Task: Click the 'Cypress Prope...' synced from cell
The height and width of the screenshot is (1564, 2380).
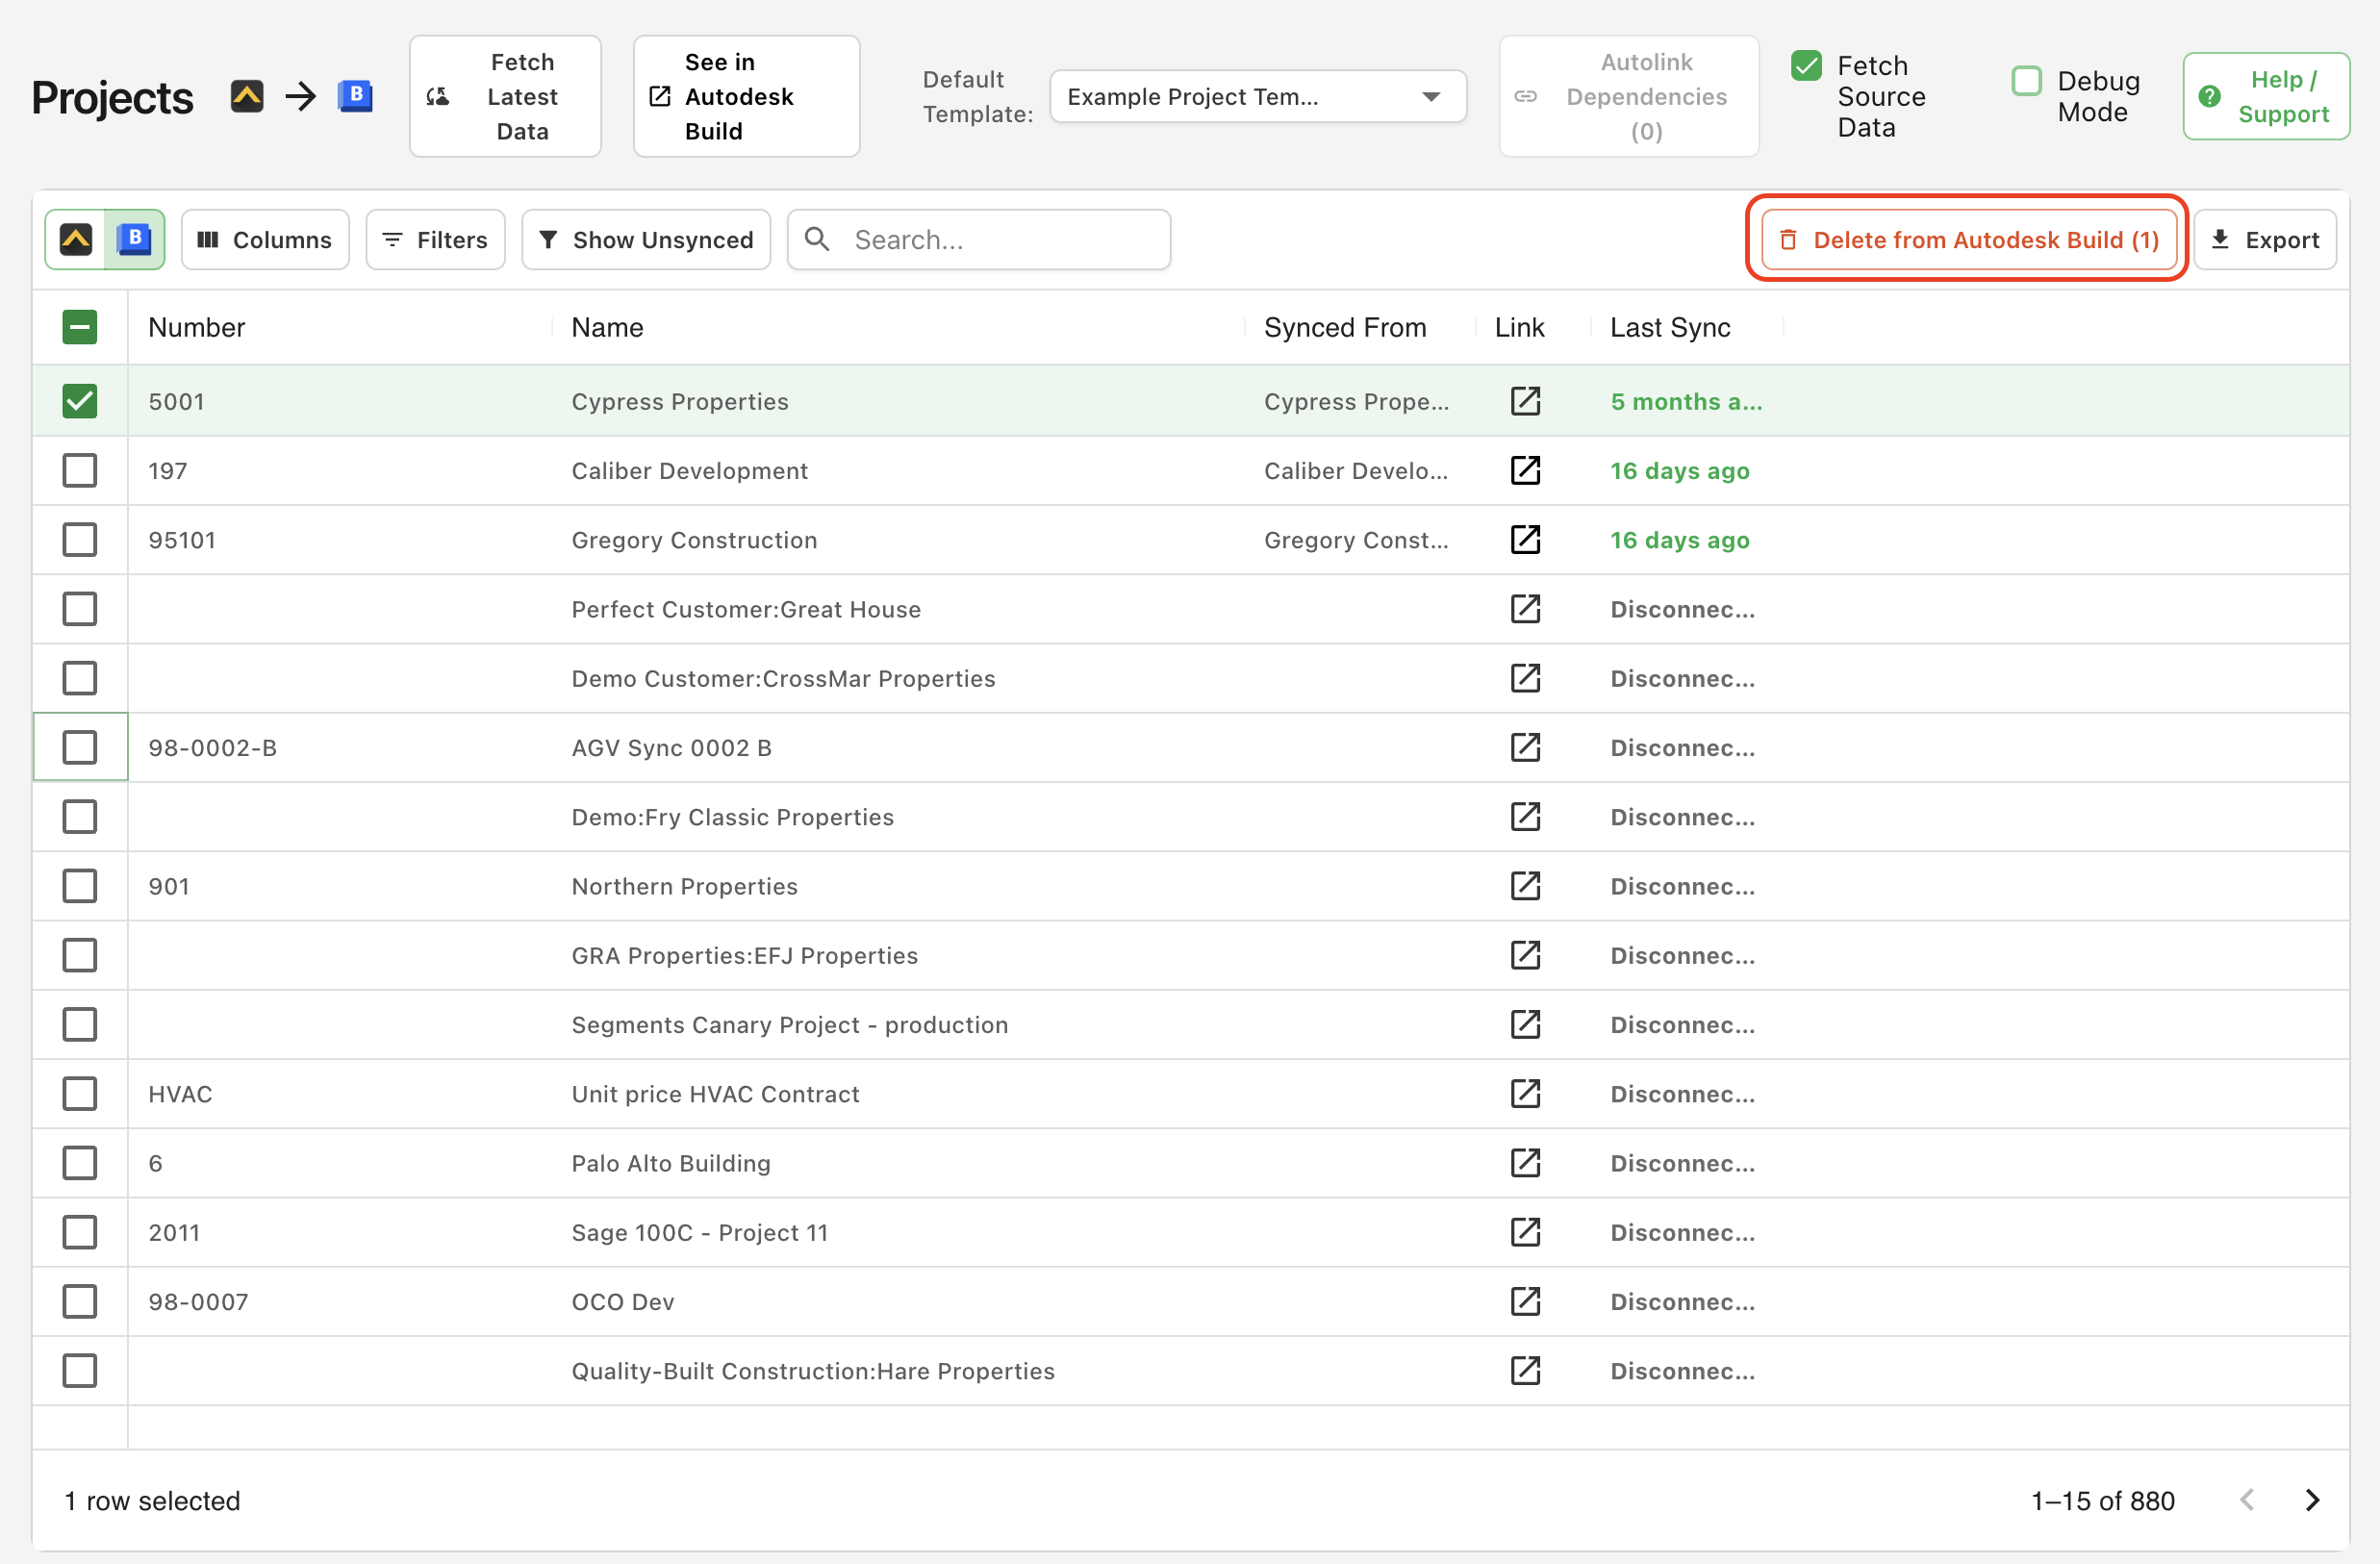Action: 1356,401
